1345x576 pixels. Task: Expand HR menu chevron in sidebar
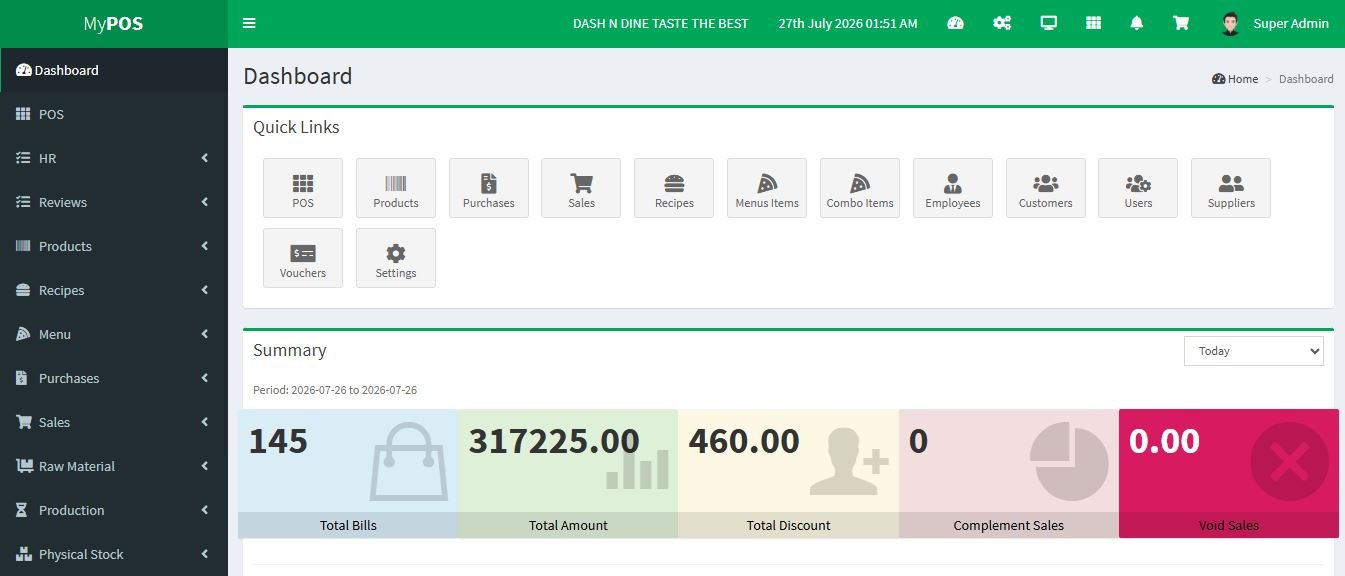point(204,158)
